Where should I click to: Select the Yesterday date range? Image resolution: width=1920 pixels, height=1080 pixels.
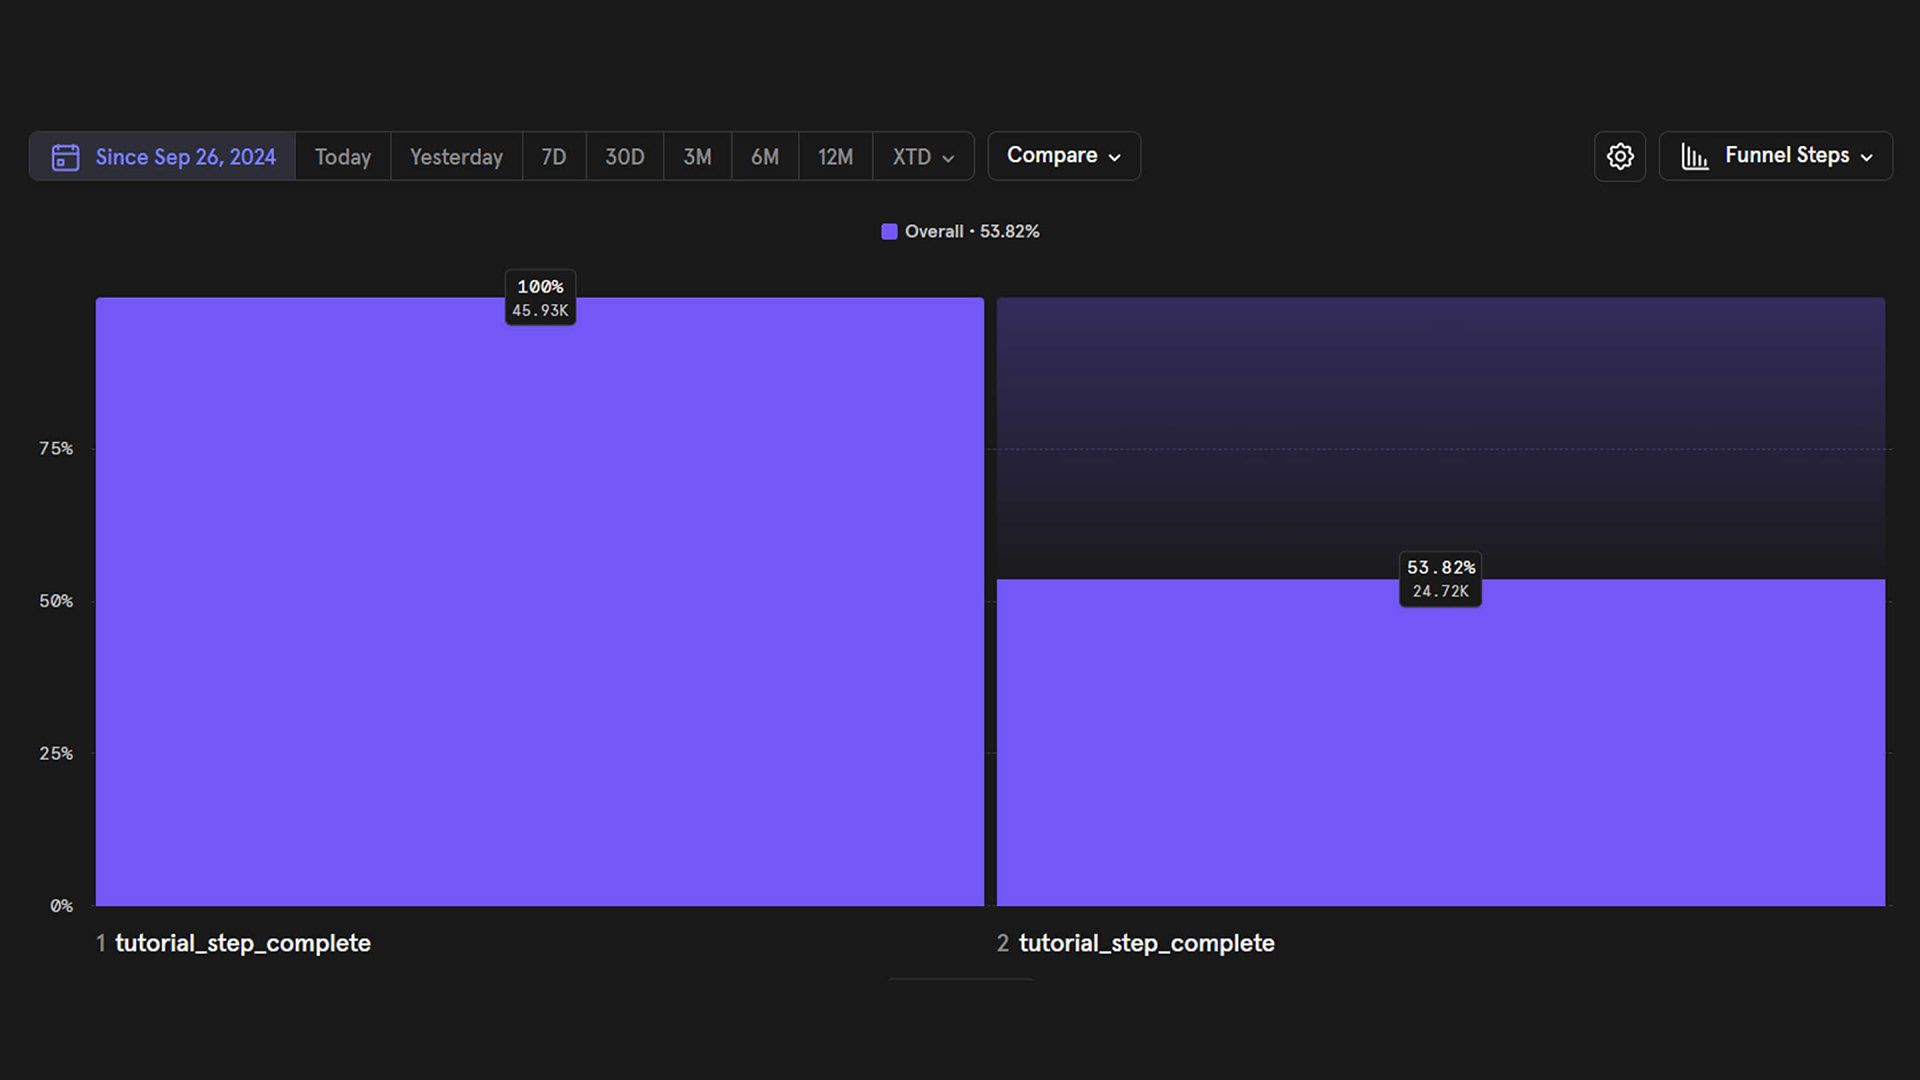click(x=456, y=157)
